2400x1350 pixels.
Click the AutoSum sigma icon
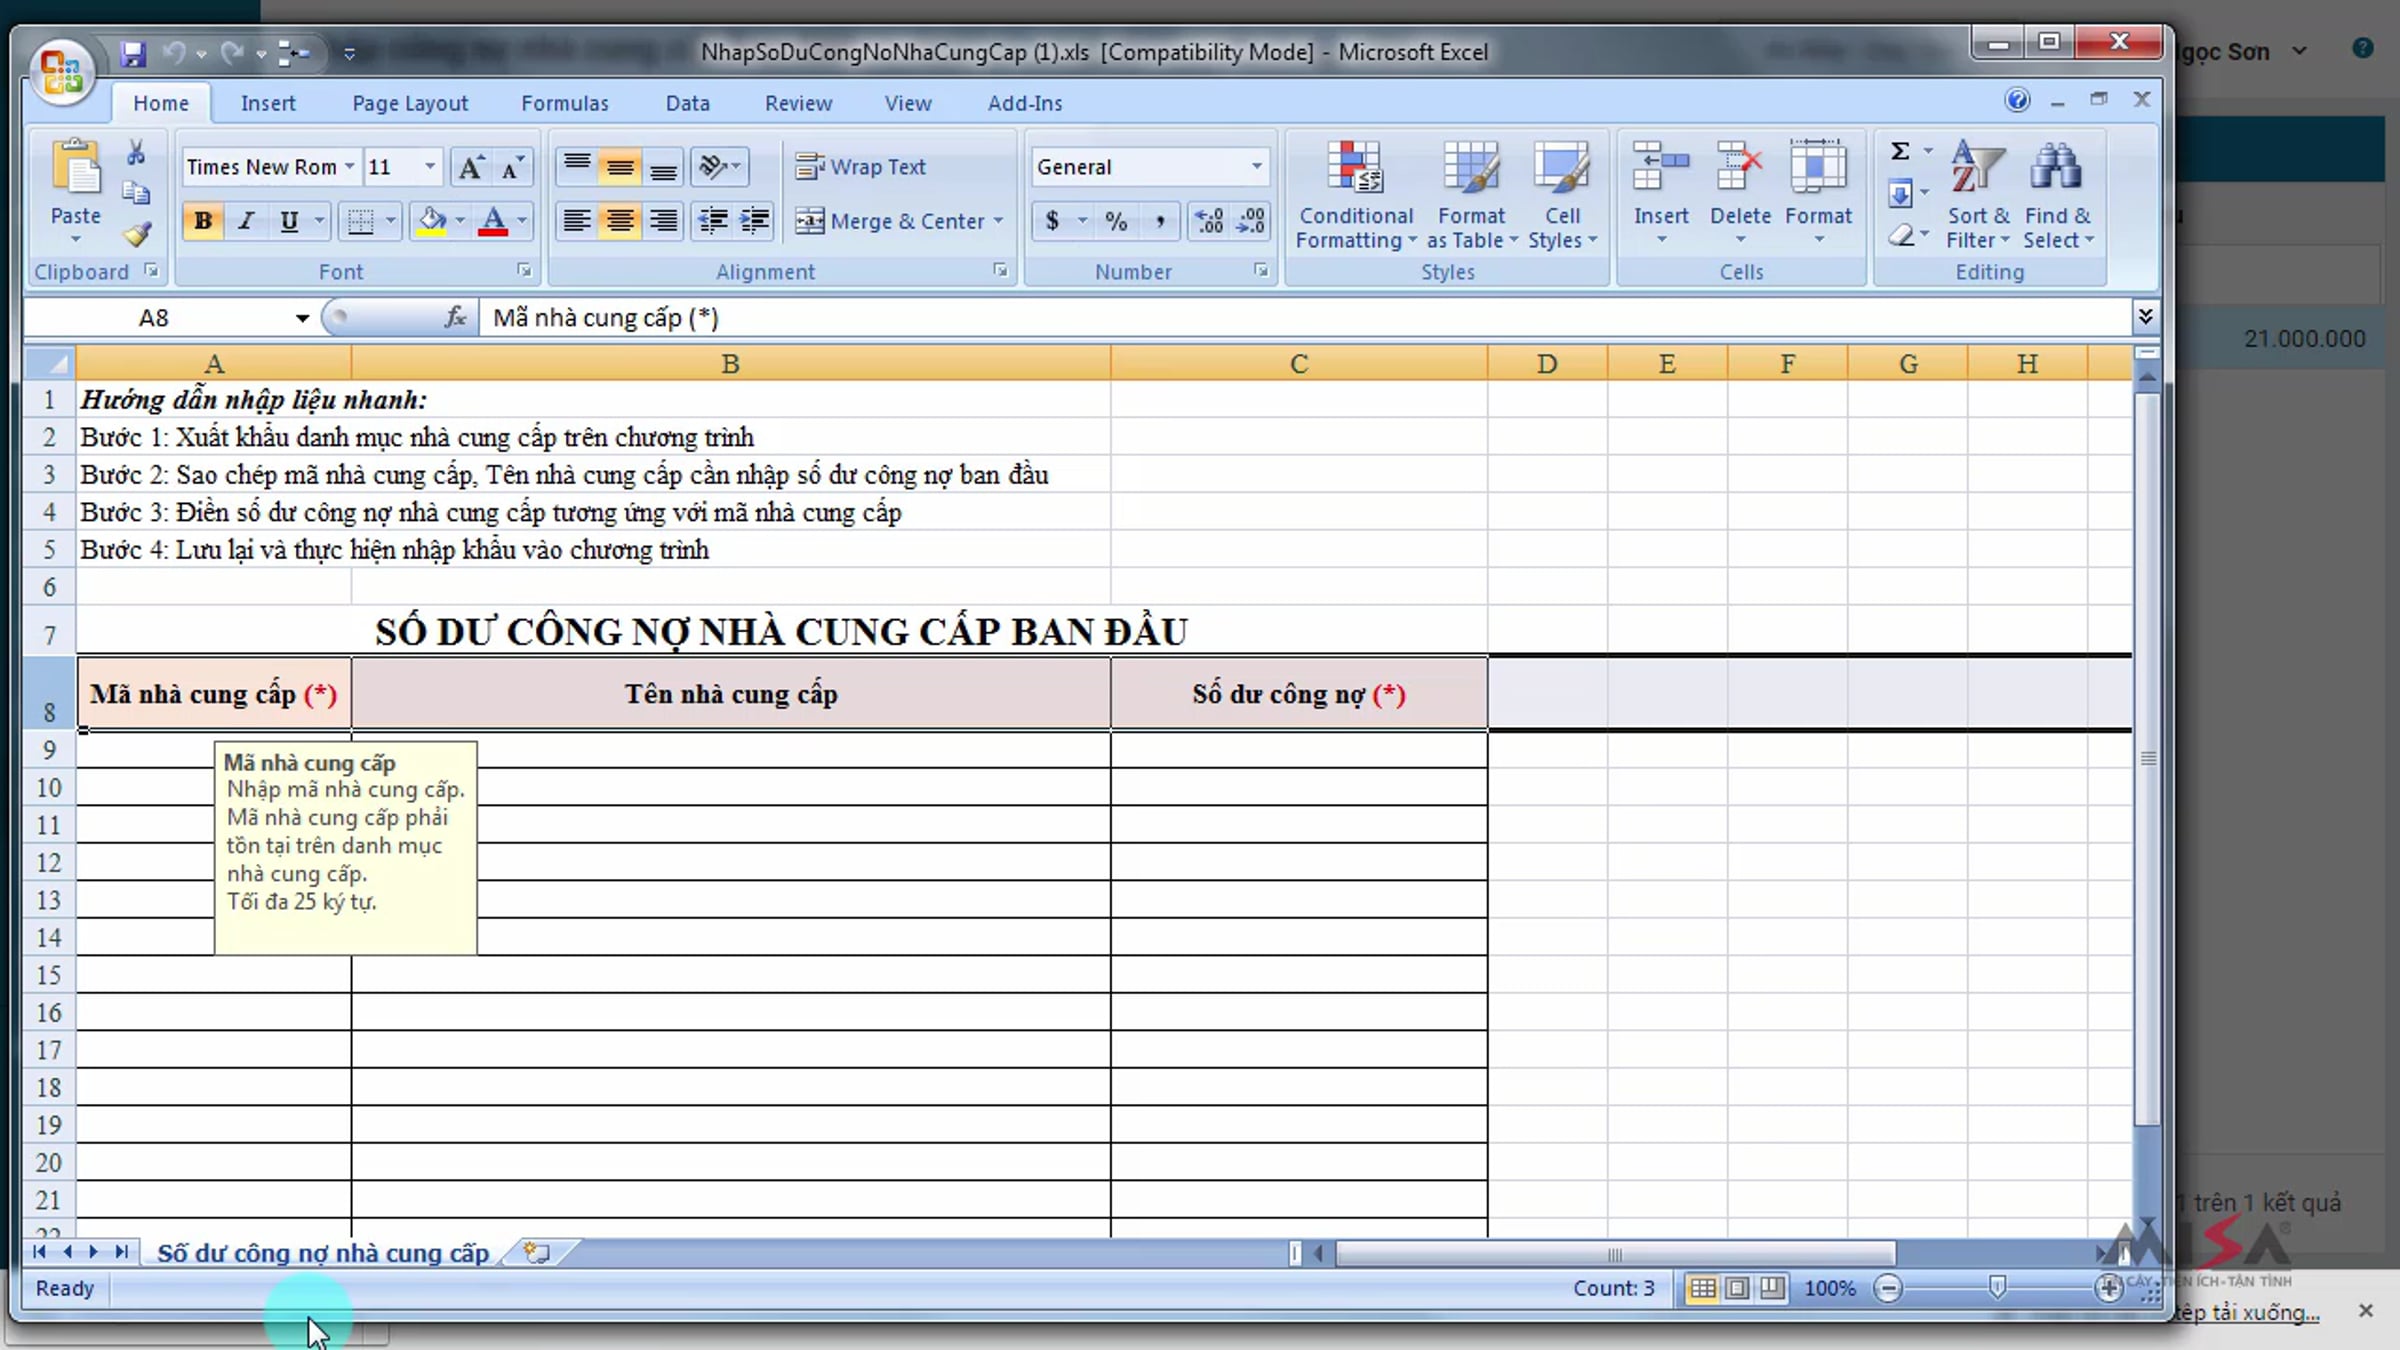[1900, 151]
